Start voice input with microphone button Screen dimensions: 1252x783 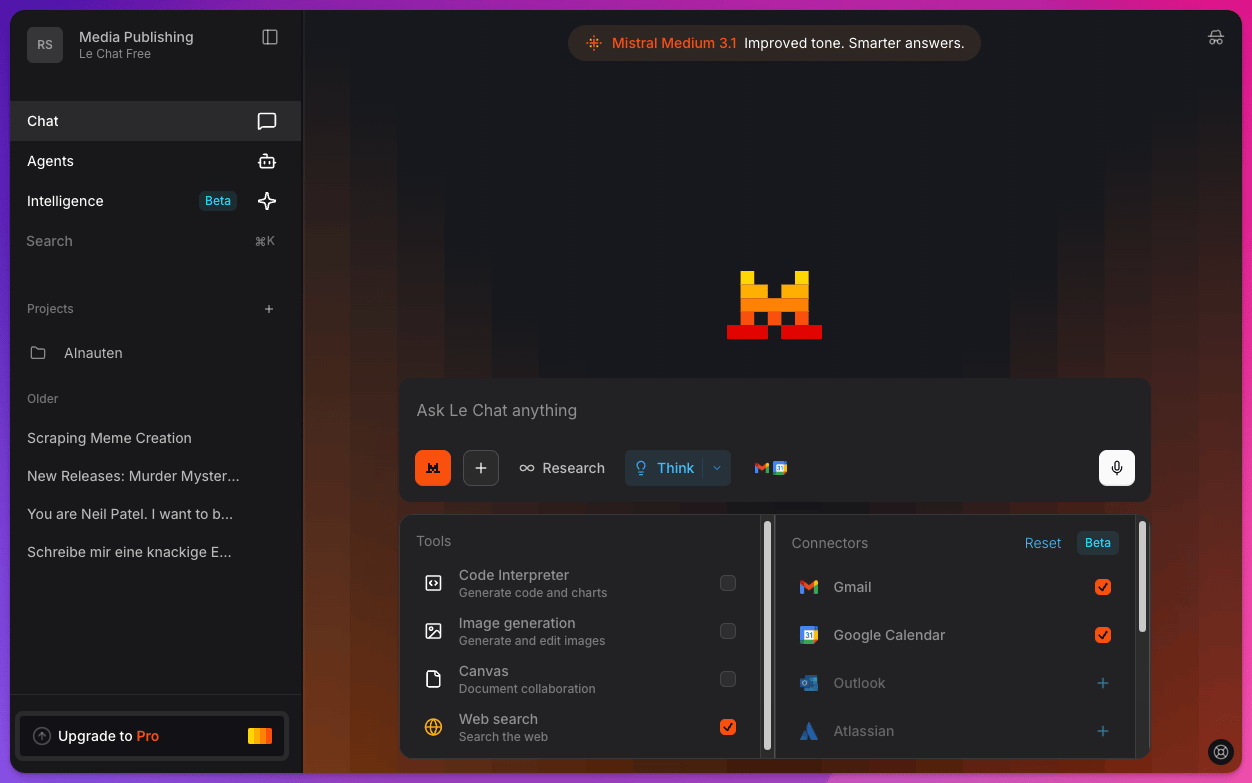pyautogui.click(x=1117, y=468)
